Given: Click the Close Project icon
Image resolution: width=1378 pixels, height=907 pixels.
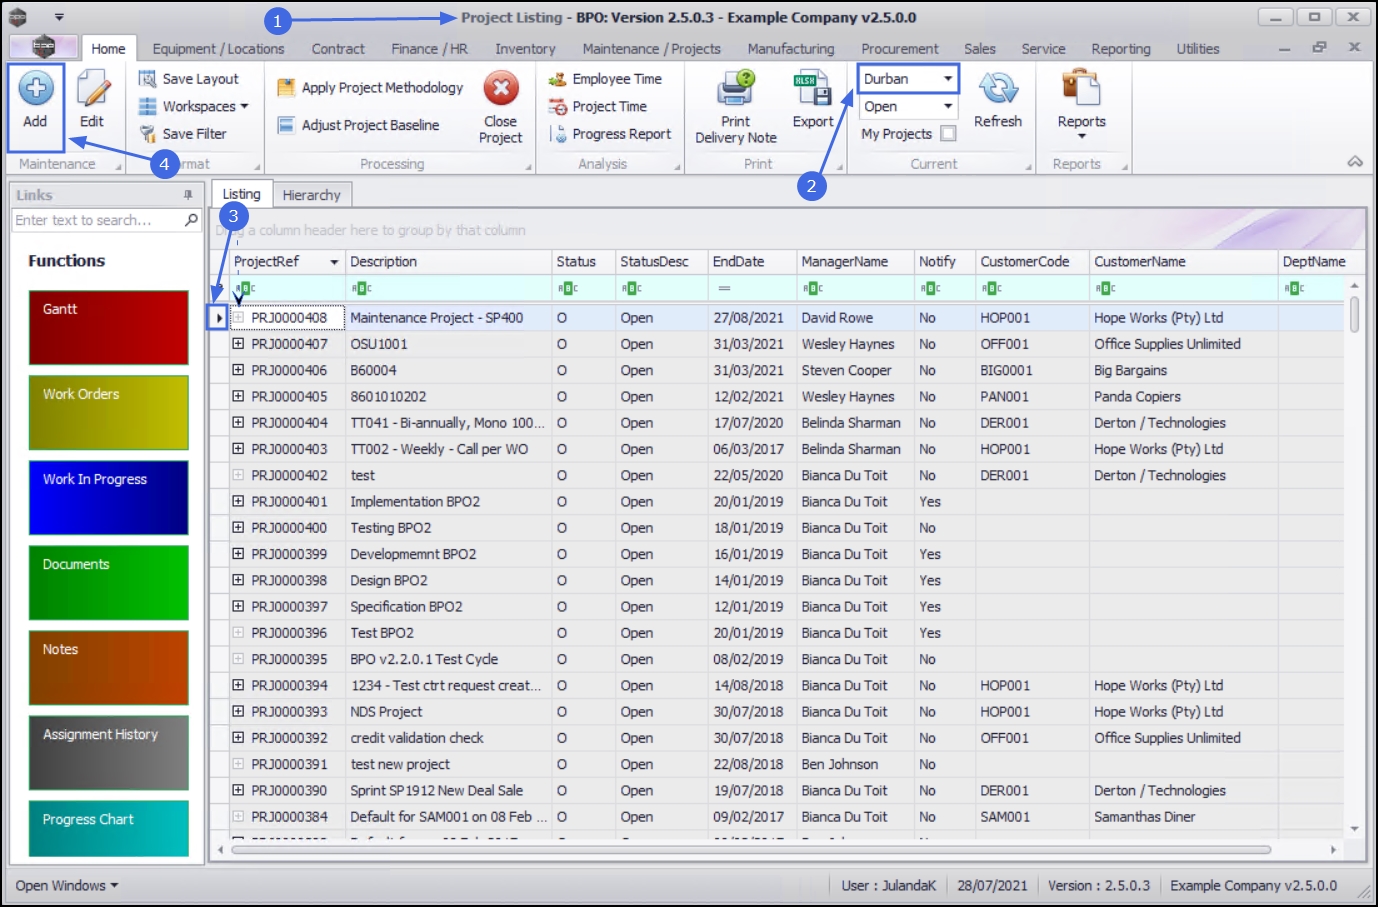Looking at the screenshot, I should click(501, 90).
